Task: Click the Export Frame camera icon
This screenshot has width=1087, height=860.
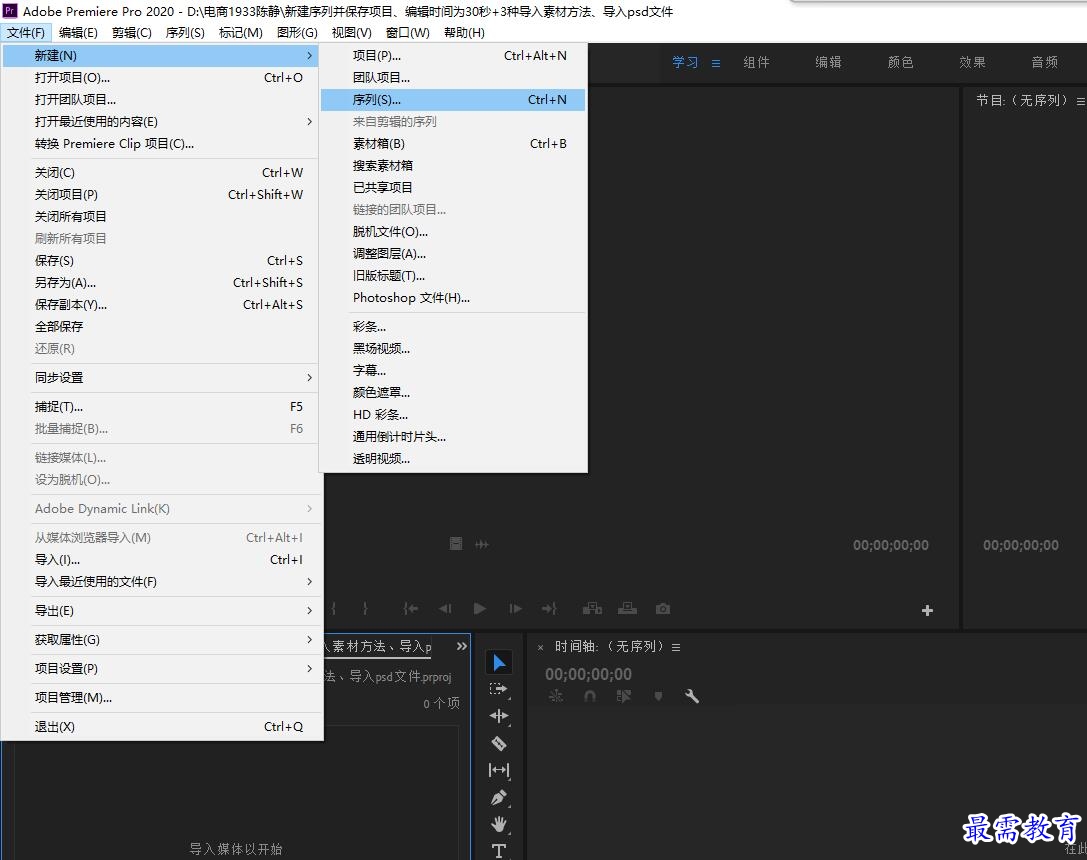Action: click(663, 608)
